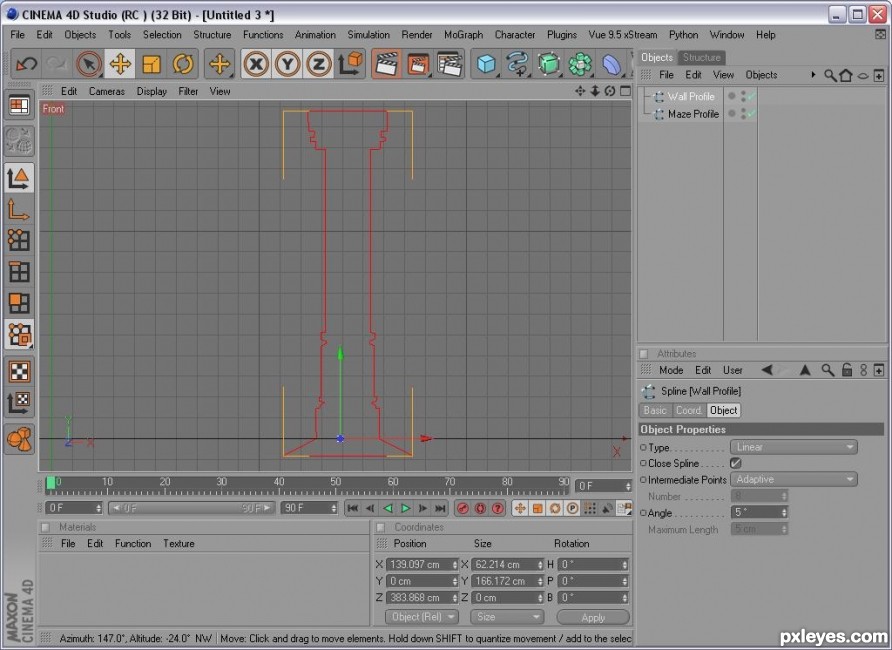Open the viewport Cameras menu

(x=107, y=91)
